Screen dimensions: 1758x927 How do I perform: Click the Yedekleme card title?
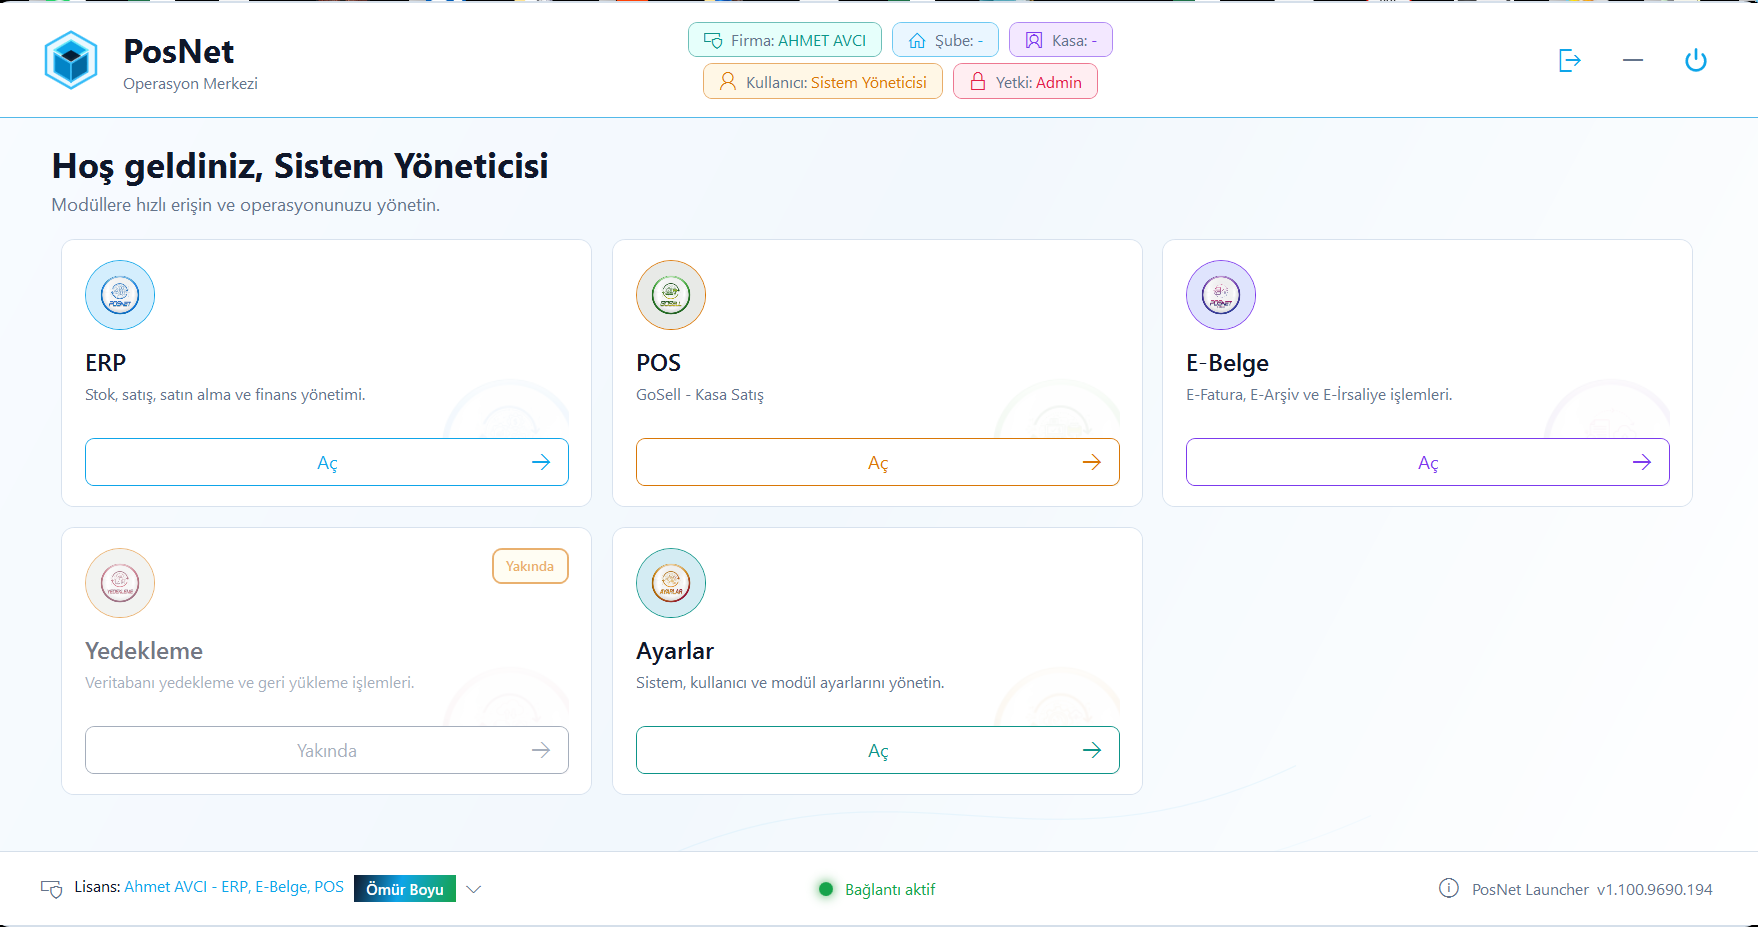[144, 651]
